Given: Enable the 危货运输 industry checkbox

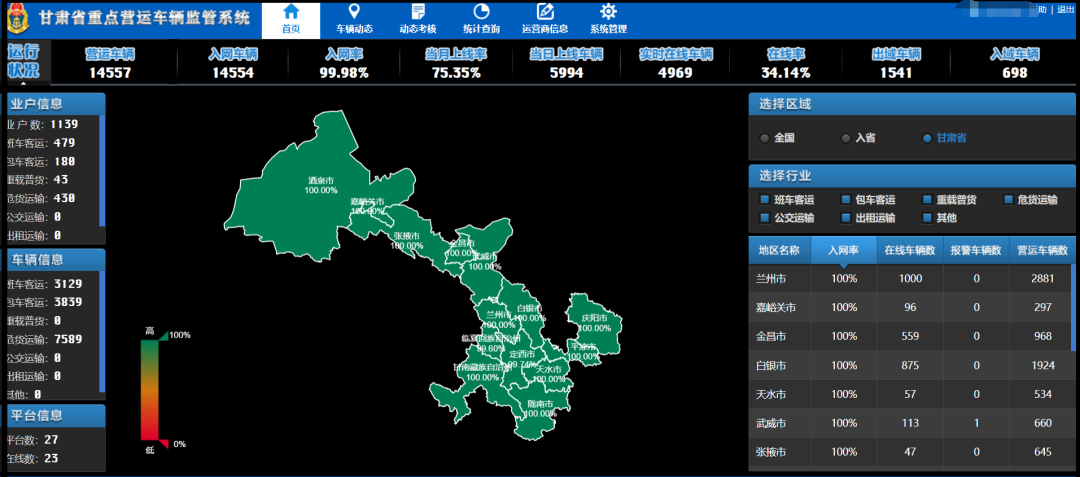Looking at the screenshot, I should (1009, 200).
